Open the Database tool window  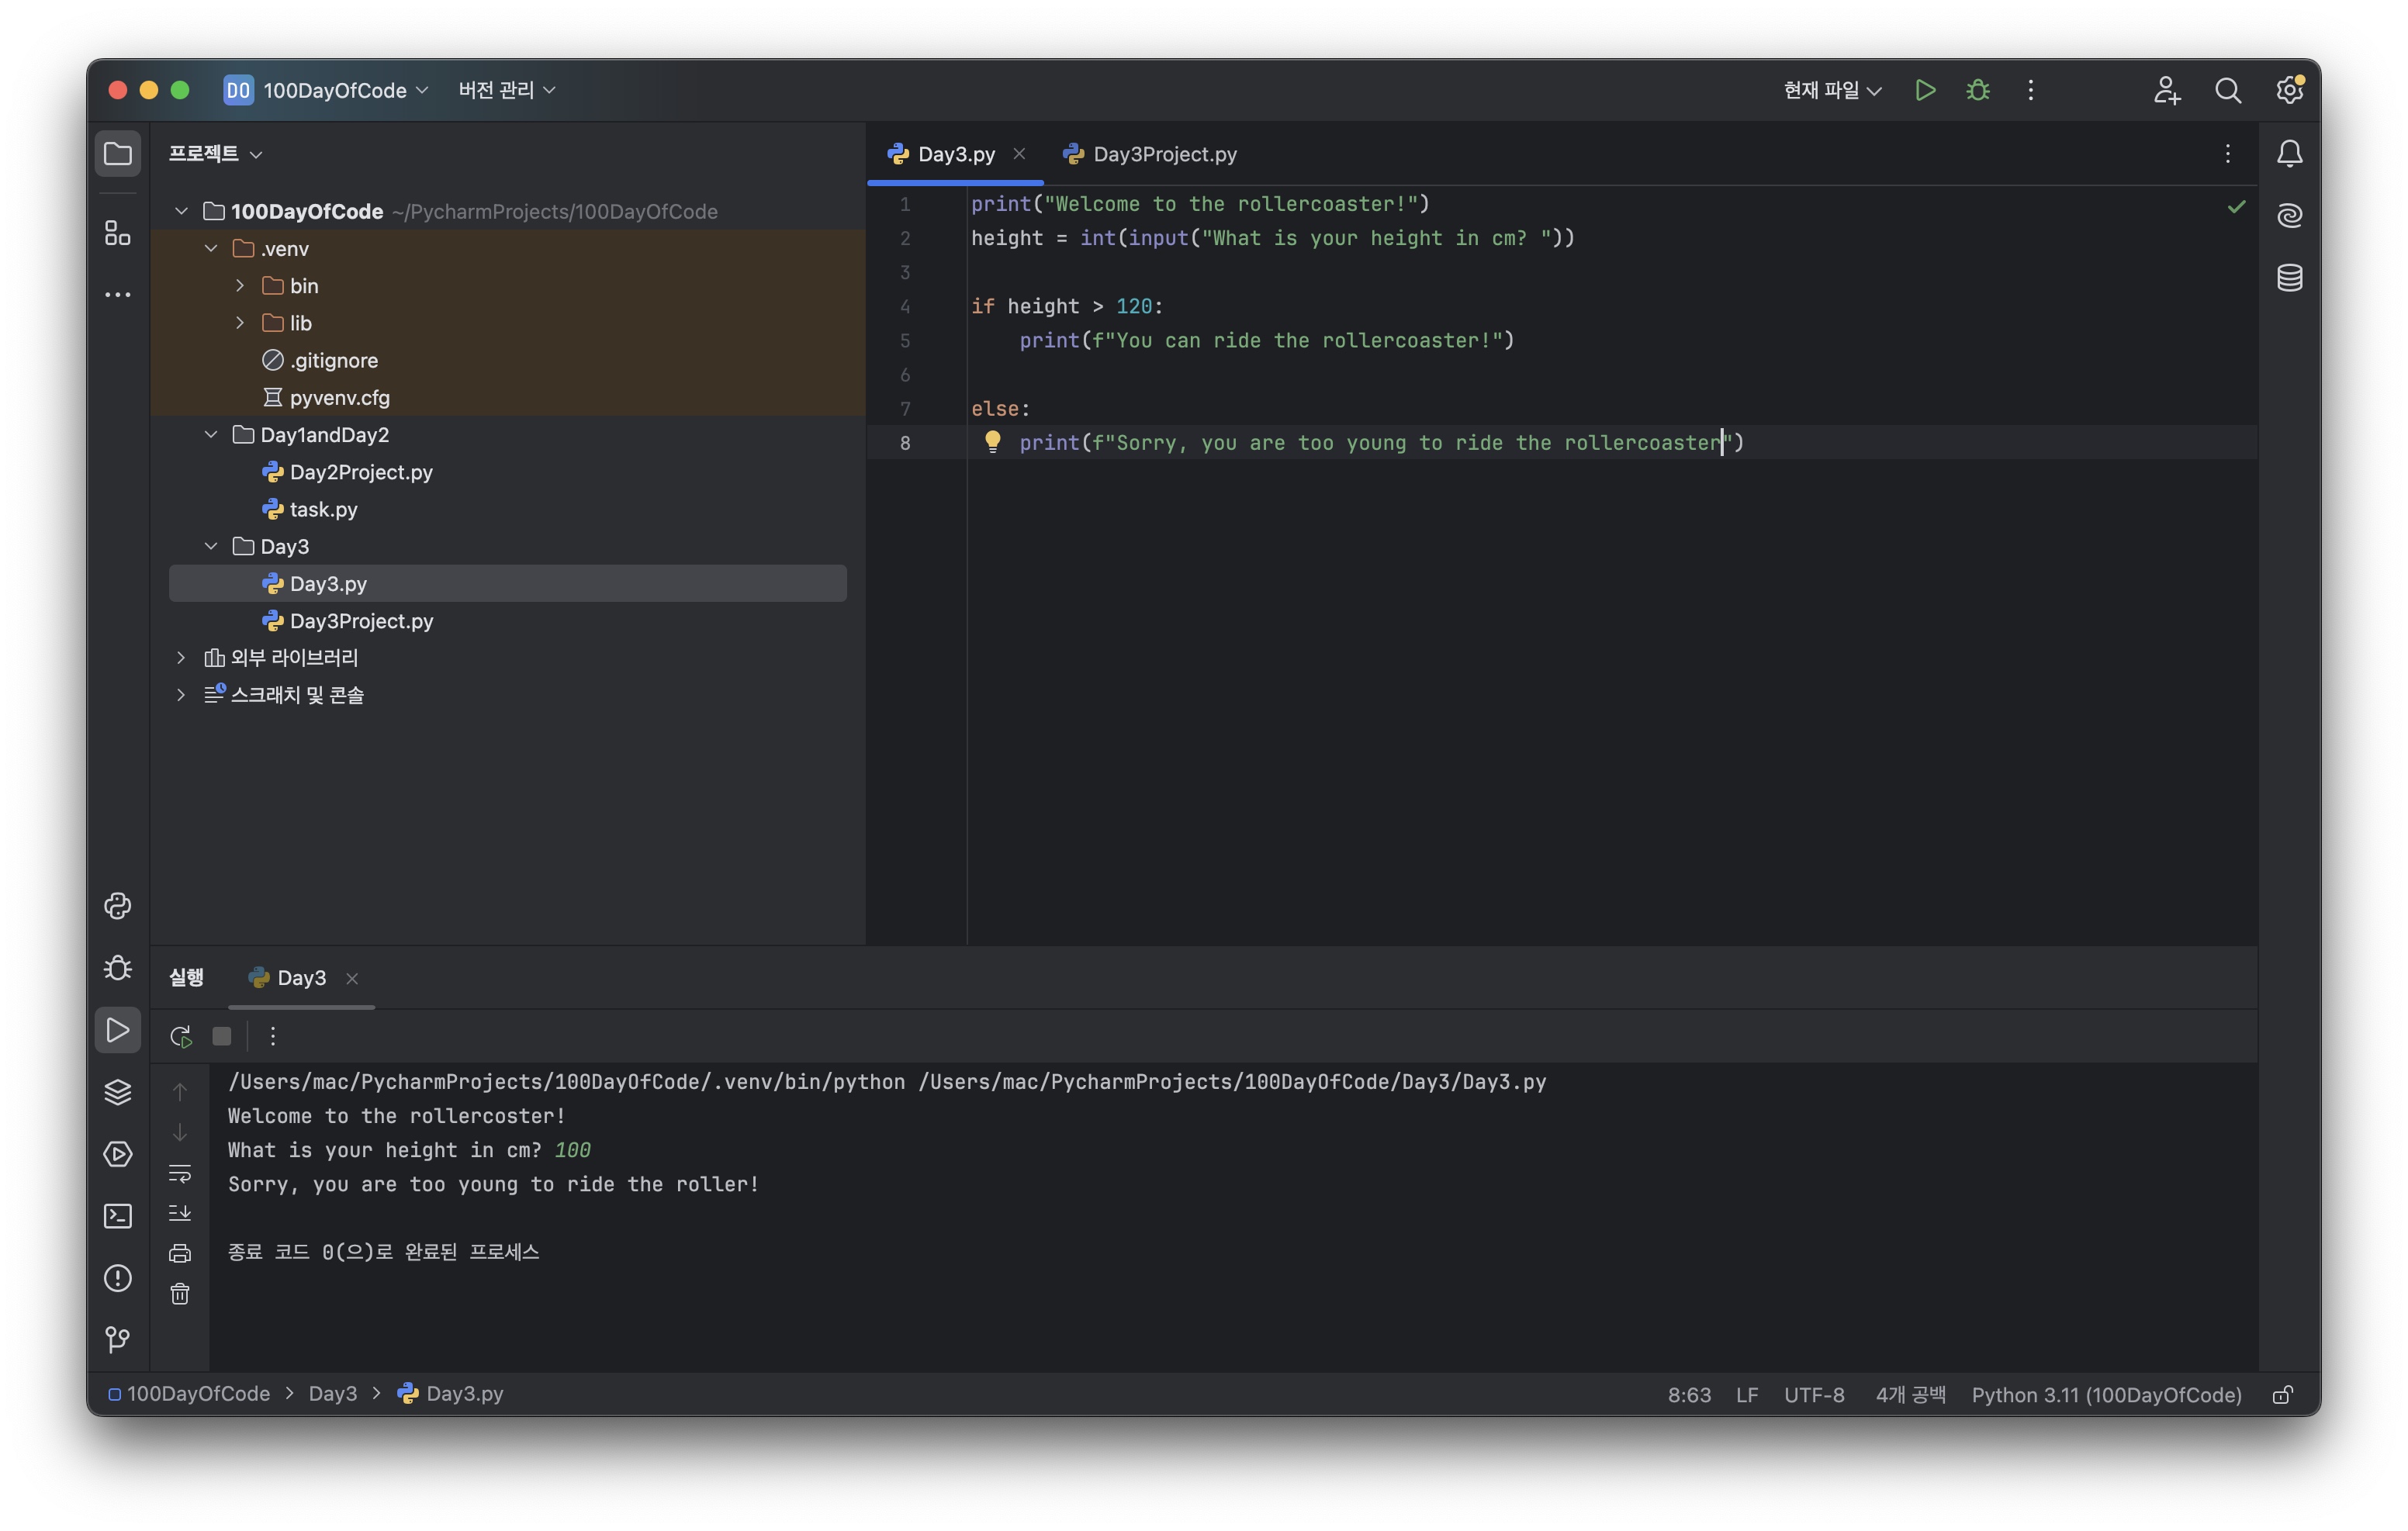click(x=2289, y=277)
